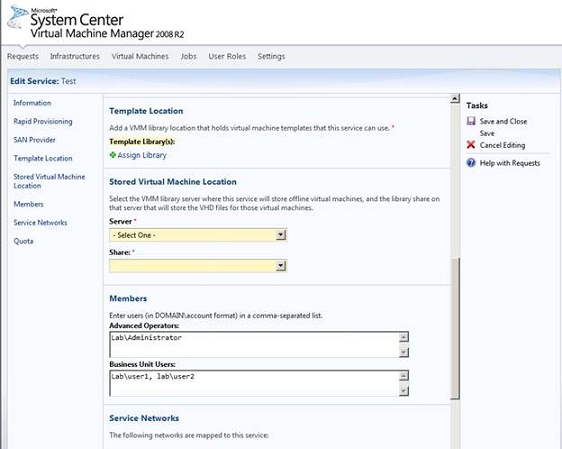This screenshot has width=562, height=449.
Task: Open the Infrastructures menu
Action: tap(75, 56)
